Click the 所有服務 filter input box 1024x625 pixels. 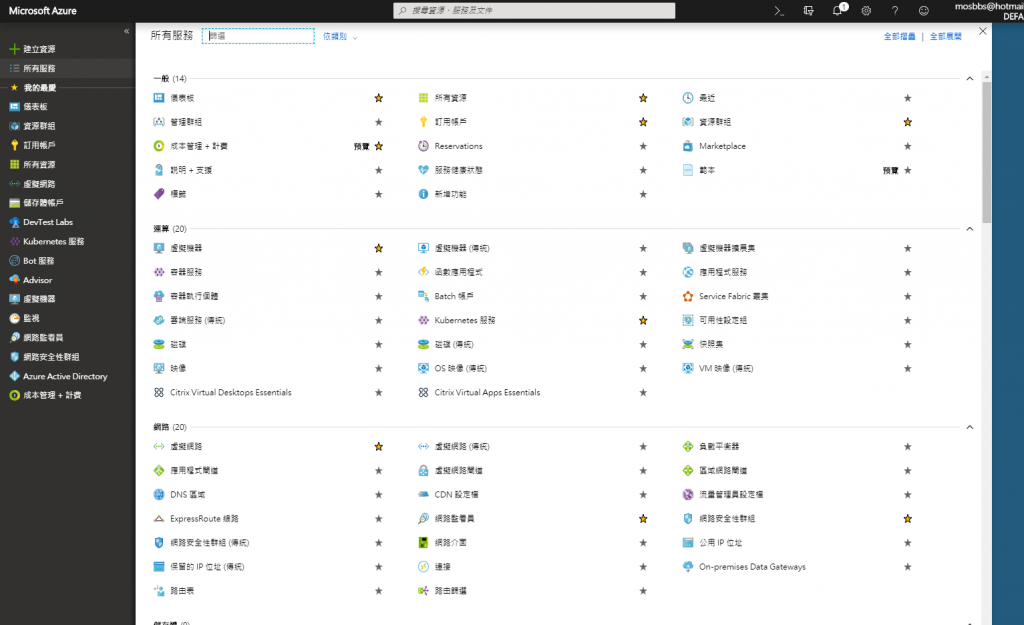(258, 36)
